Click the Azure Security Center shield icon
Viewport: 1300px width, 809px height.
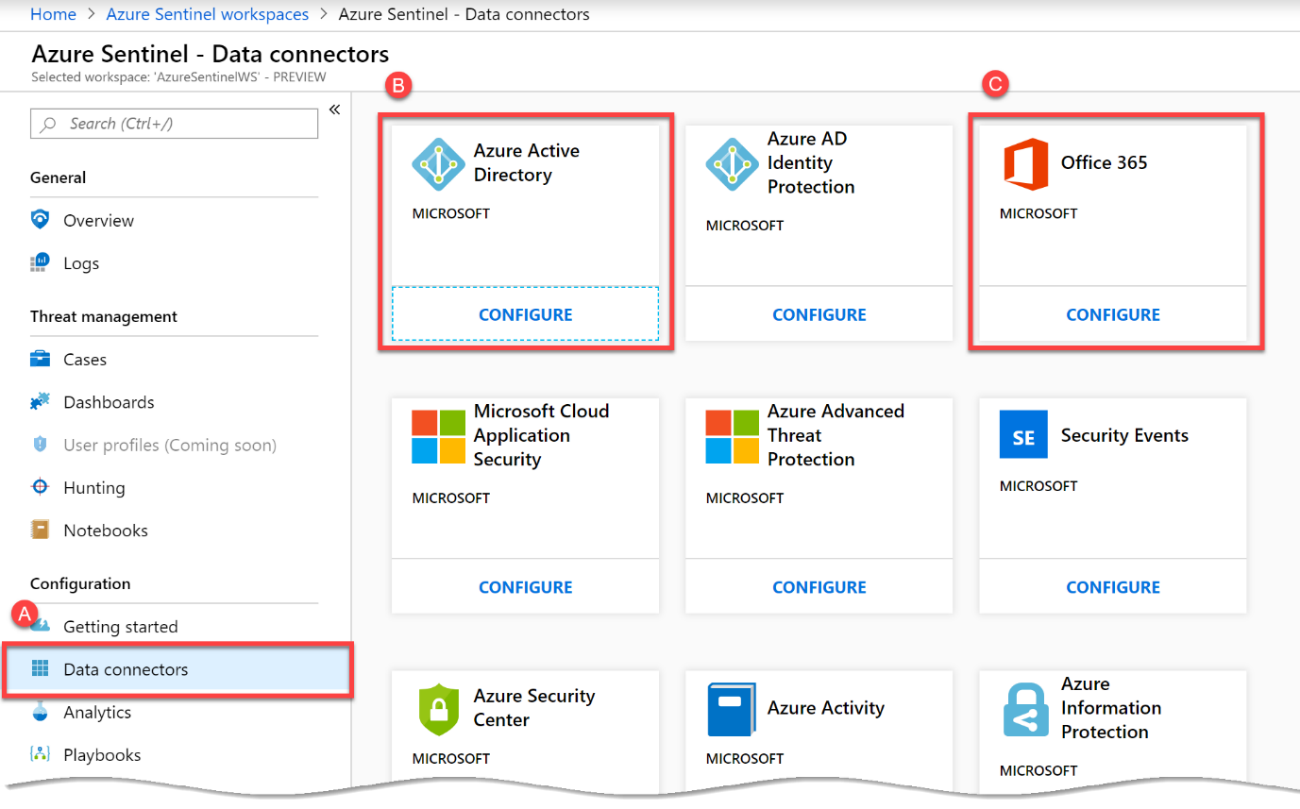click(438, 708)
